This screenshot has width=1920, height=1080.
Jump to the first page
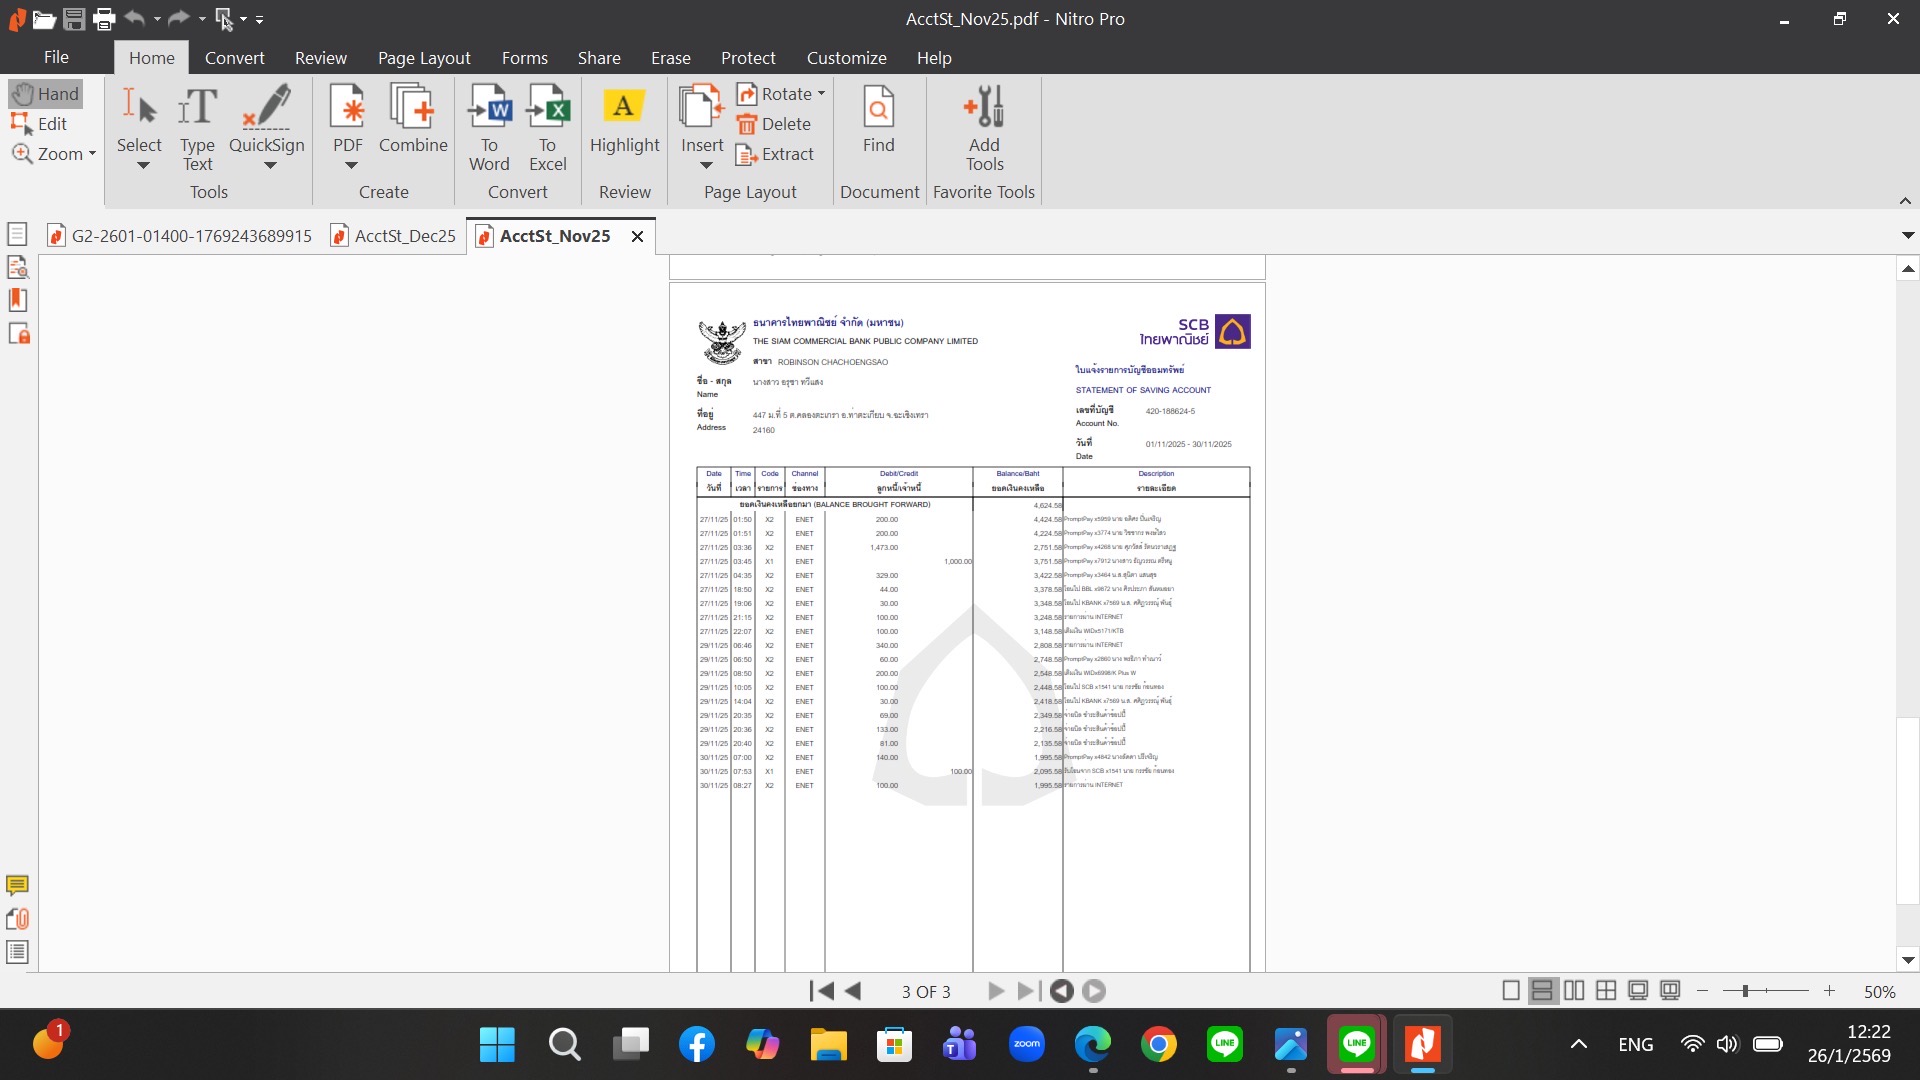(821, 991)
